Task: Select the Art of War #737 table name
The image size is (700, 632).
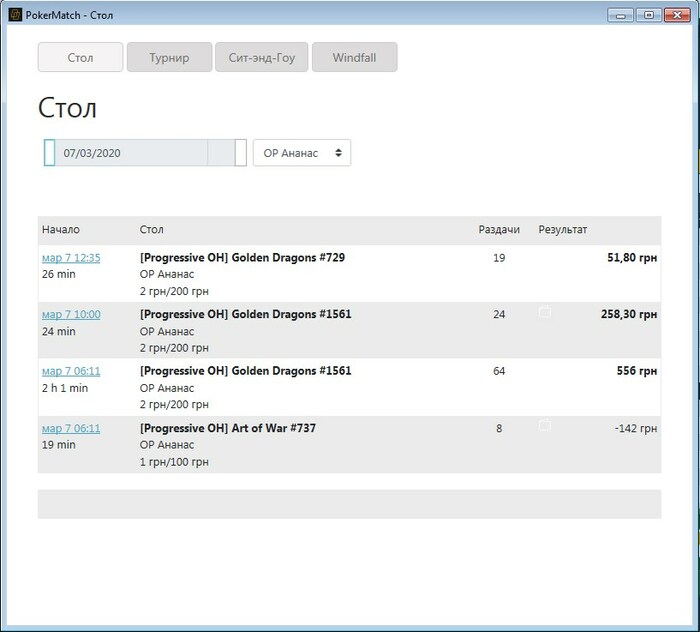Action: coord(228,428)
